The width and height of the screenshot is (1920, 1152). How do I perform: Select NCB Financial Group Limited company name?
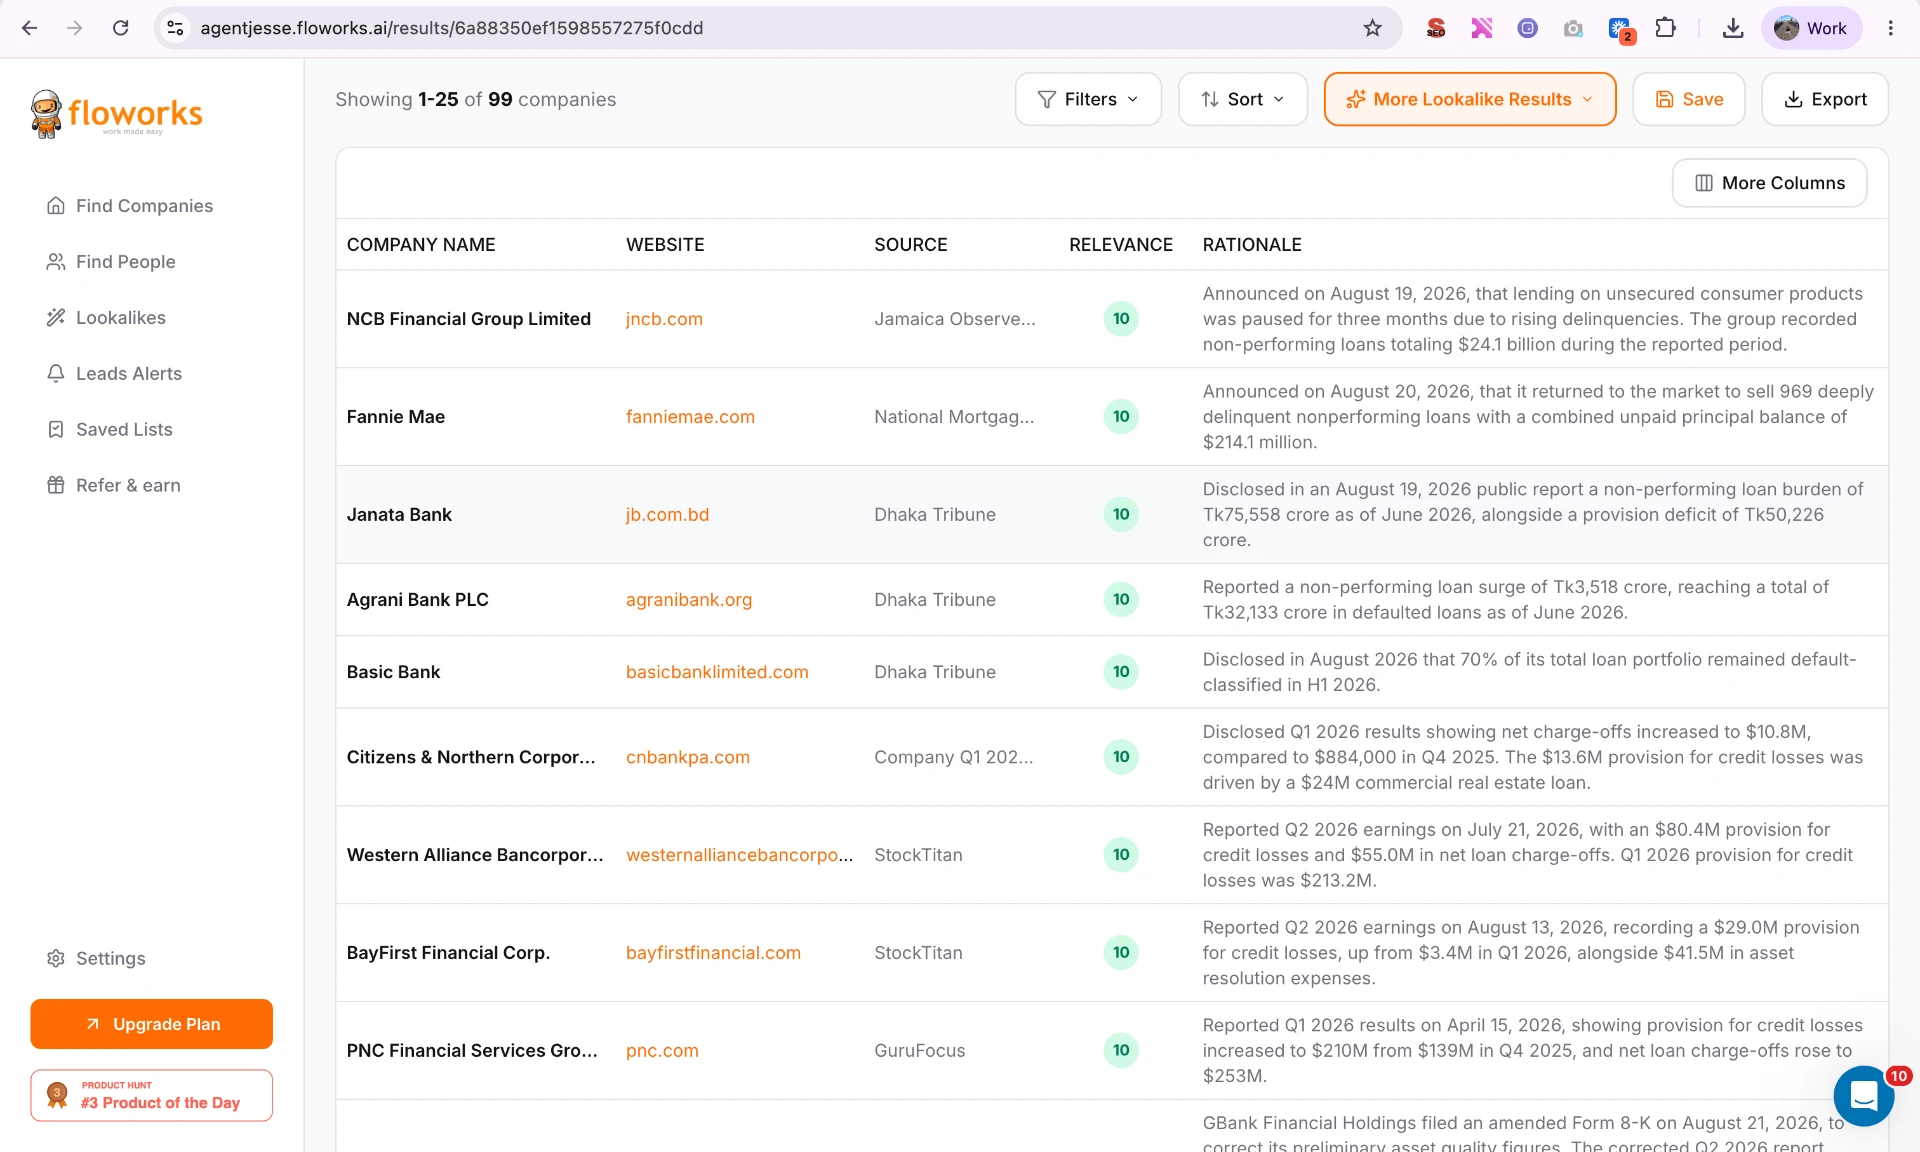(469, 319)
